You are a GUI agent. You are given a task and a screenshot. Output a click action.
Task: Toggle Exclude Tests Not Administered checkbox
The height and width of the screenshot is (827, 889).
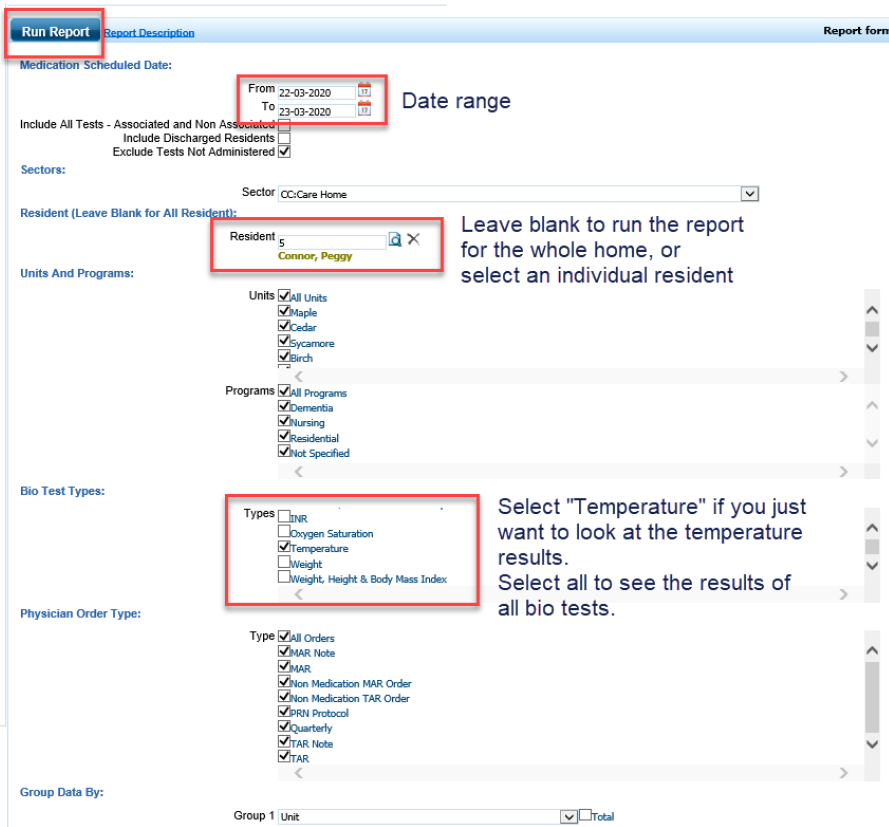pos(284,152)
